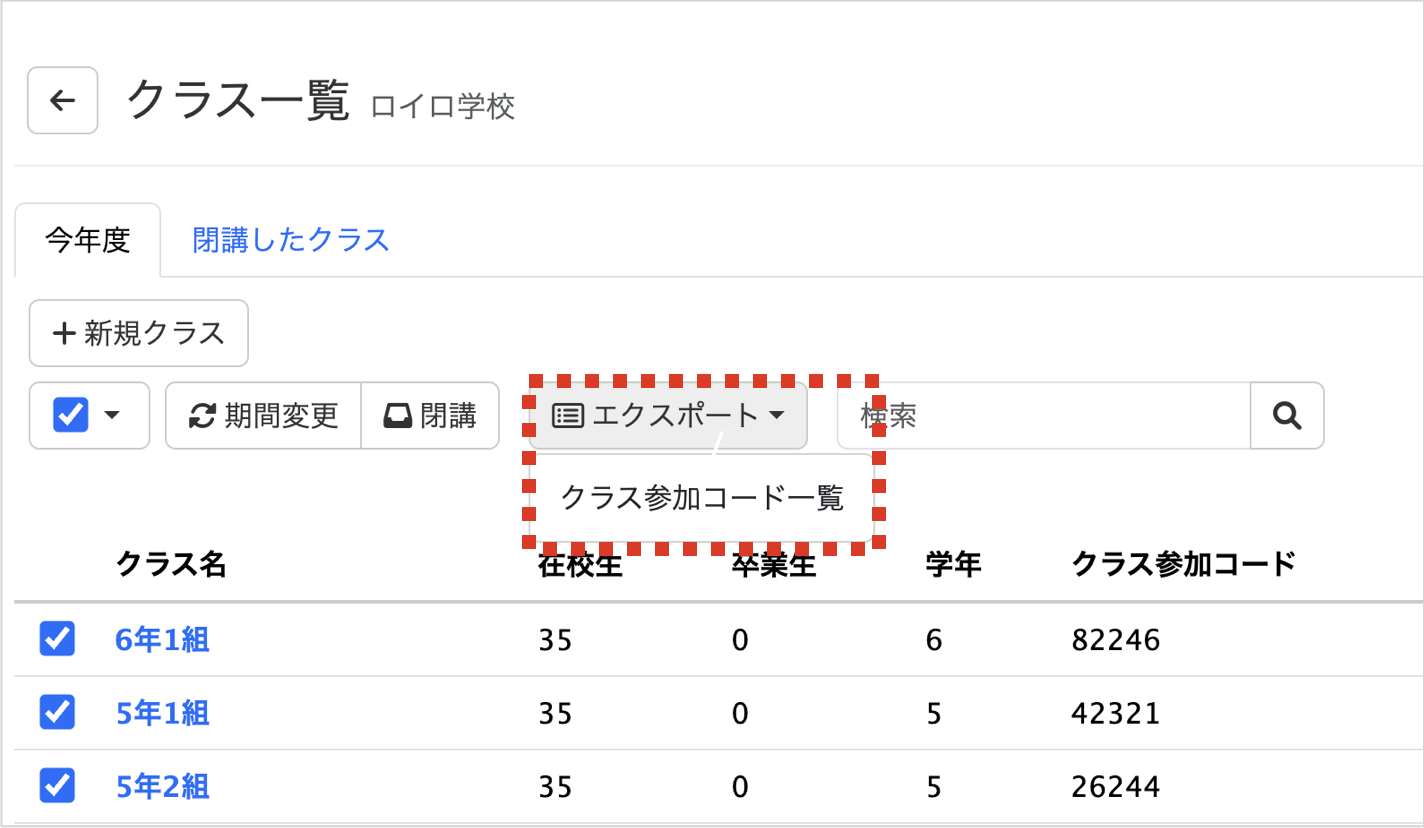
Task: Open the 5年2組 class link
Action: [163, 787]
